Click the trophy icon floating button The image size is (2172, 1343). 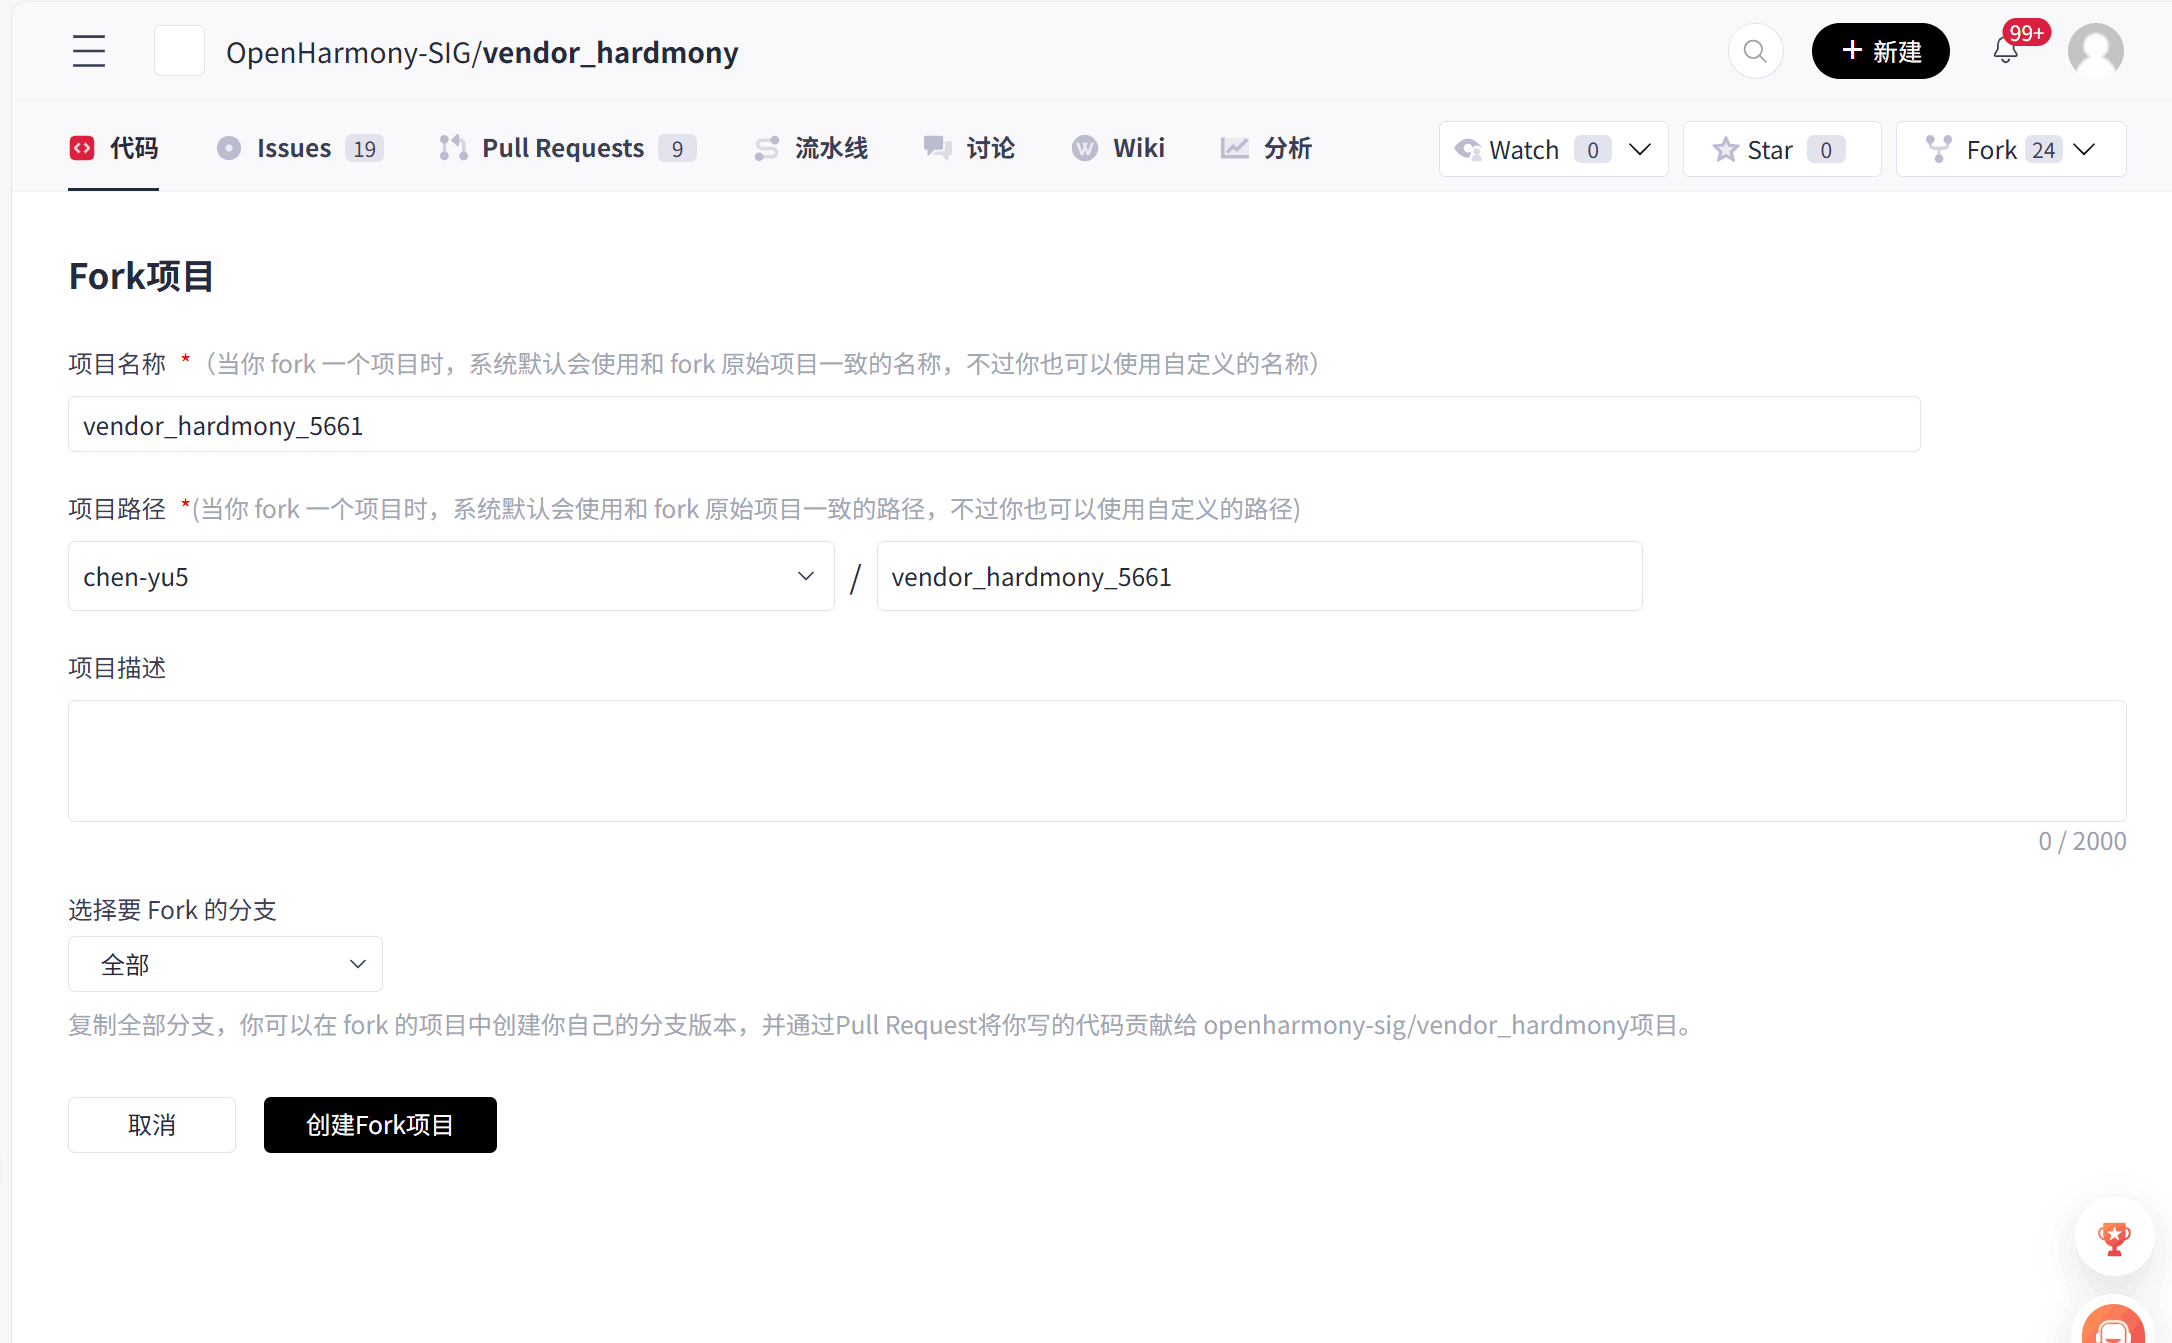[x=2114, y=1237]
